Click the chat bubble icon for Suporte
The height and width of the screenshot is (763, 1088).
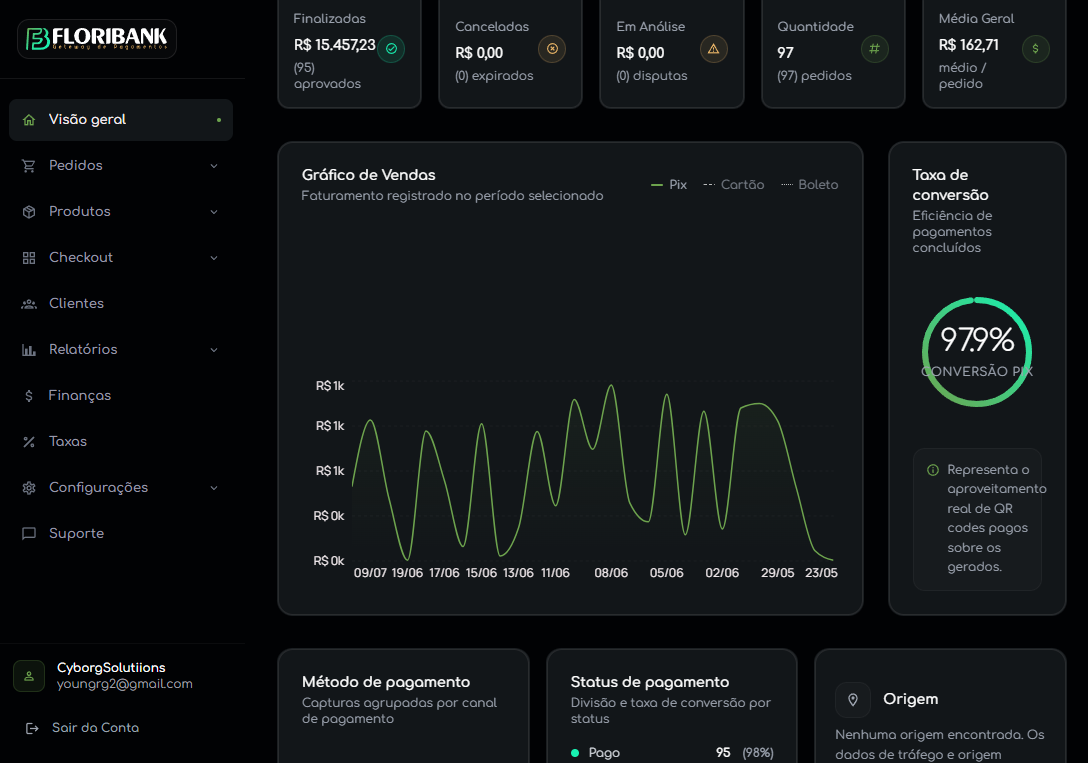(x=28, y=533)
